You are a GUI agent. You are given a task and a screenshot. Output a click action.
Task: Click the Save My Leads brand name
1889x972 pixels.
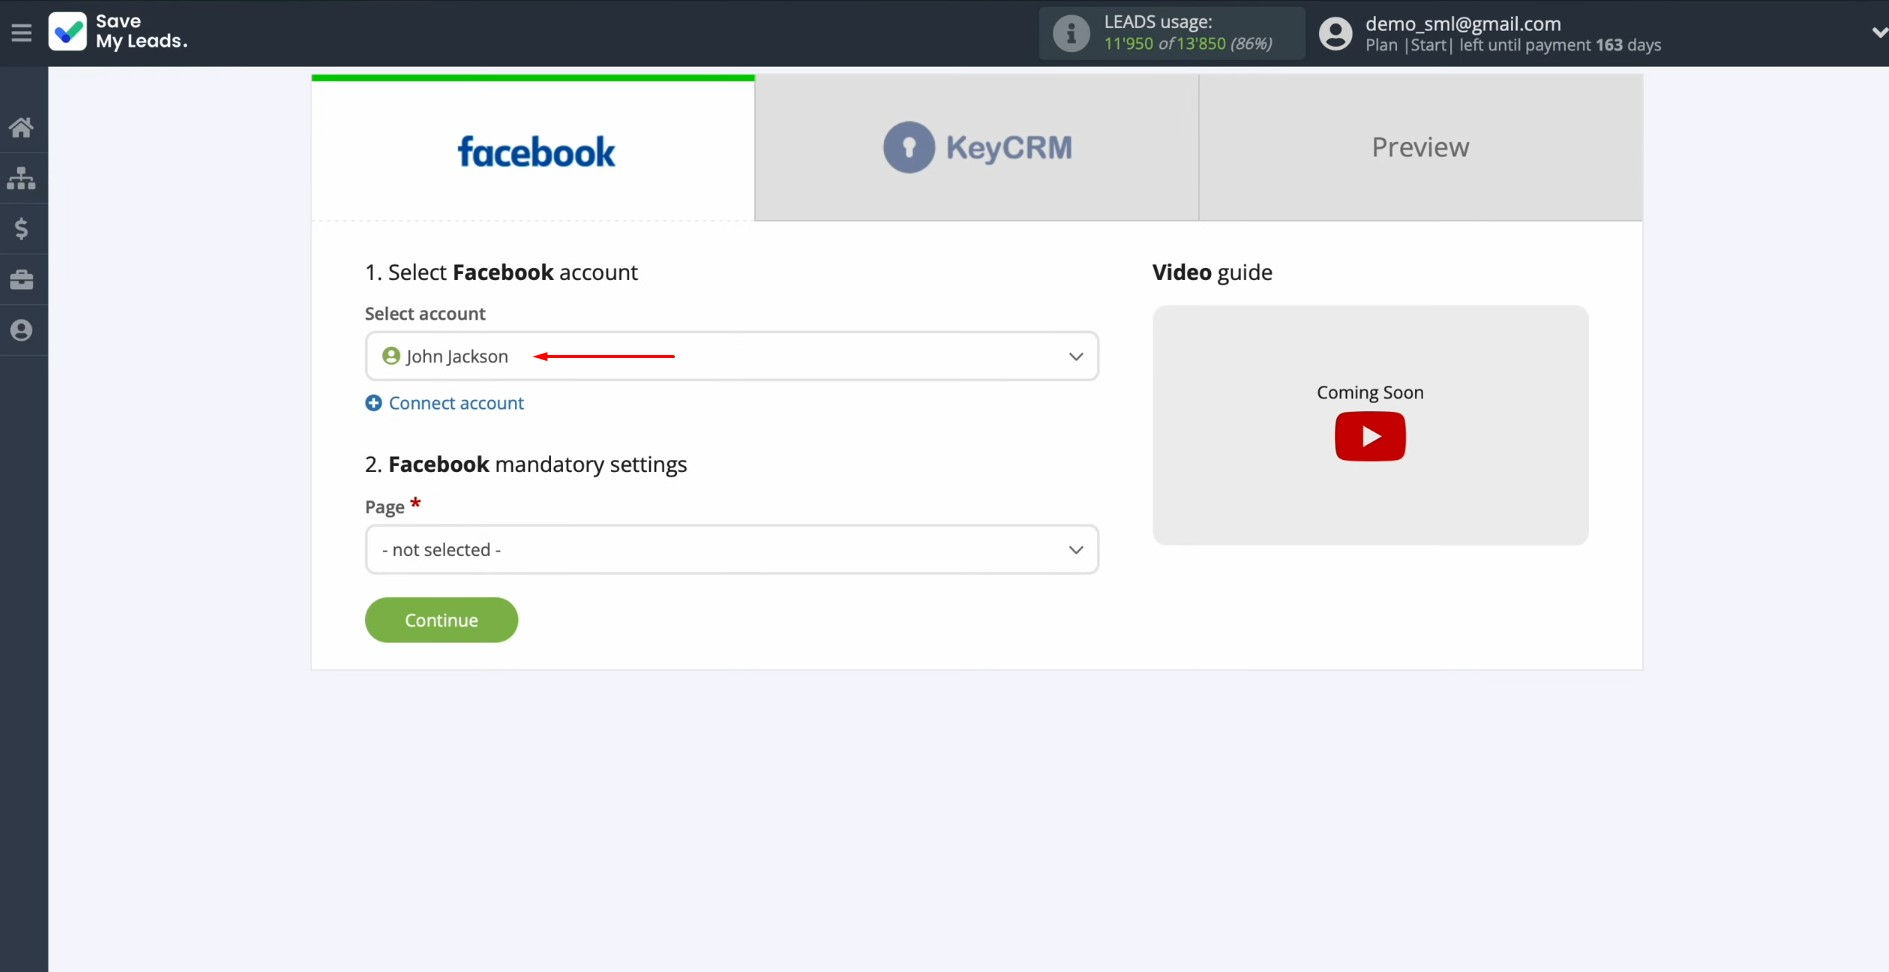click(141, 31)
